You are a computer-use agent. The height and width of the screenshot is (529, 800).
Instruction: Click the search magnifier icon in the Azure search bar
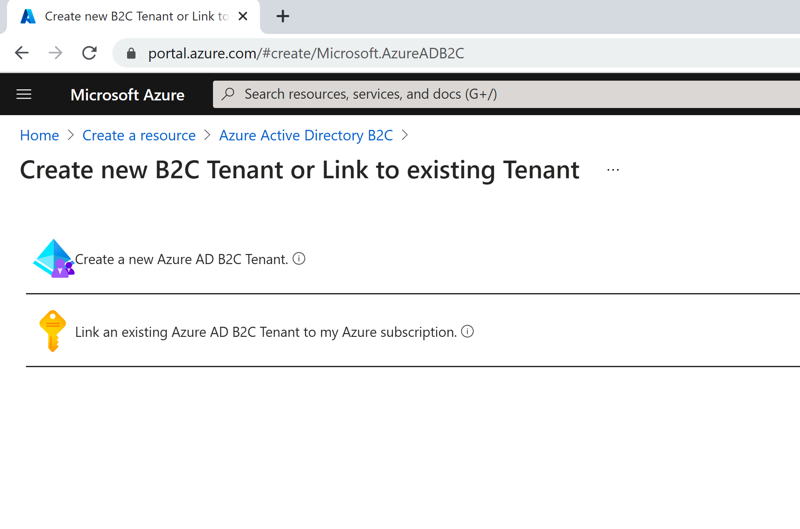point(228,94)
